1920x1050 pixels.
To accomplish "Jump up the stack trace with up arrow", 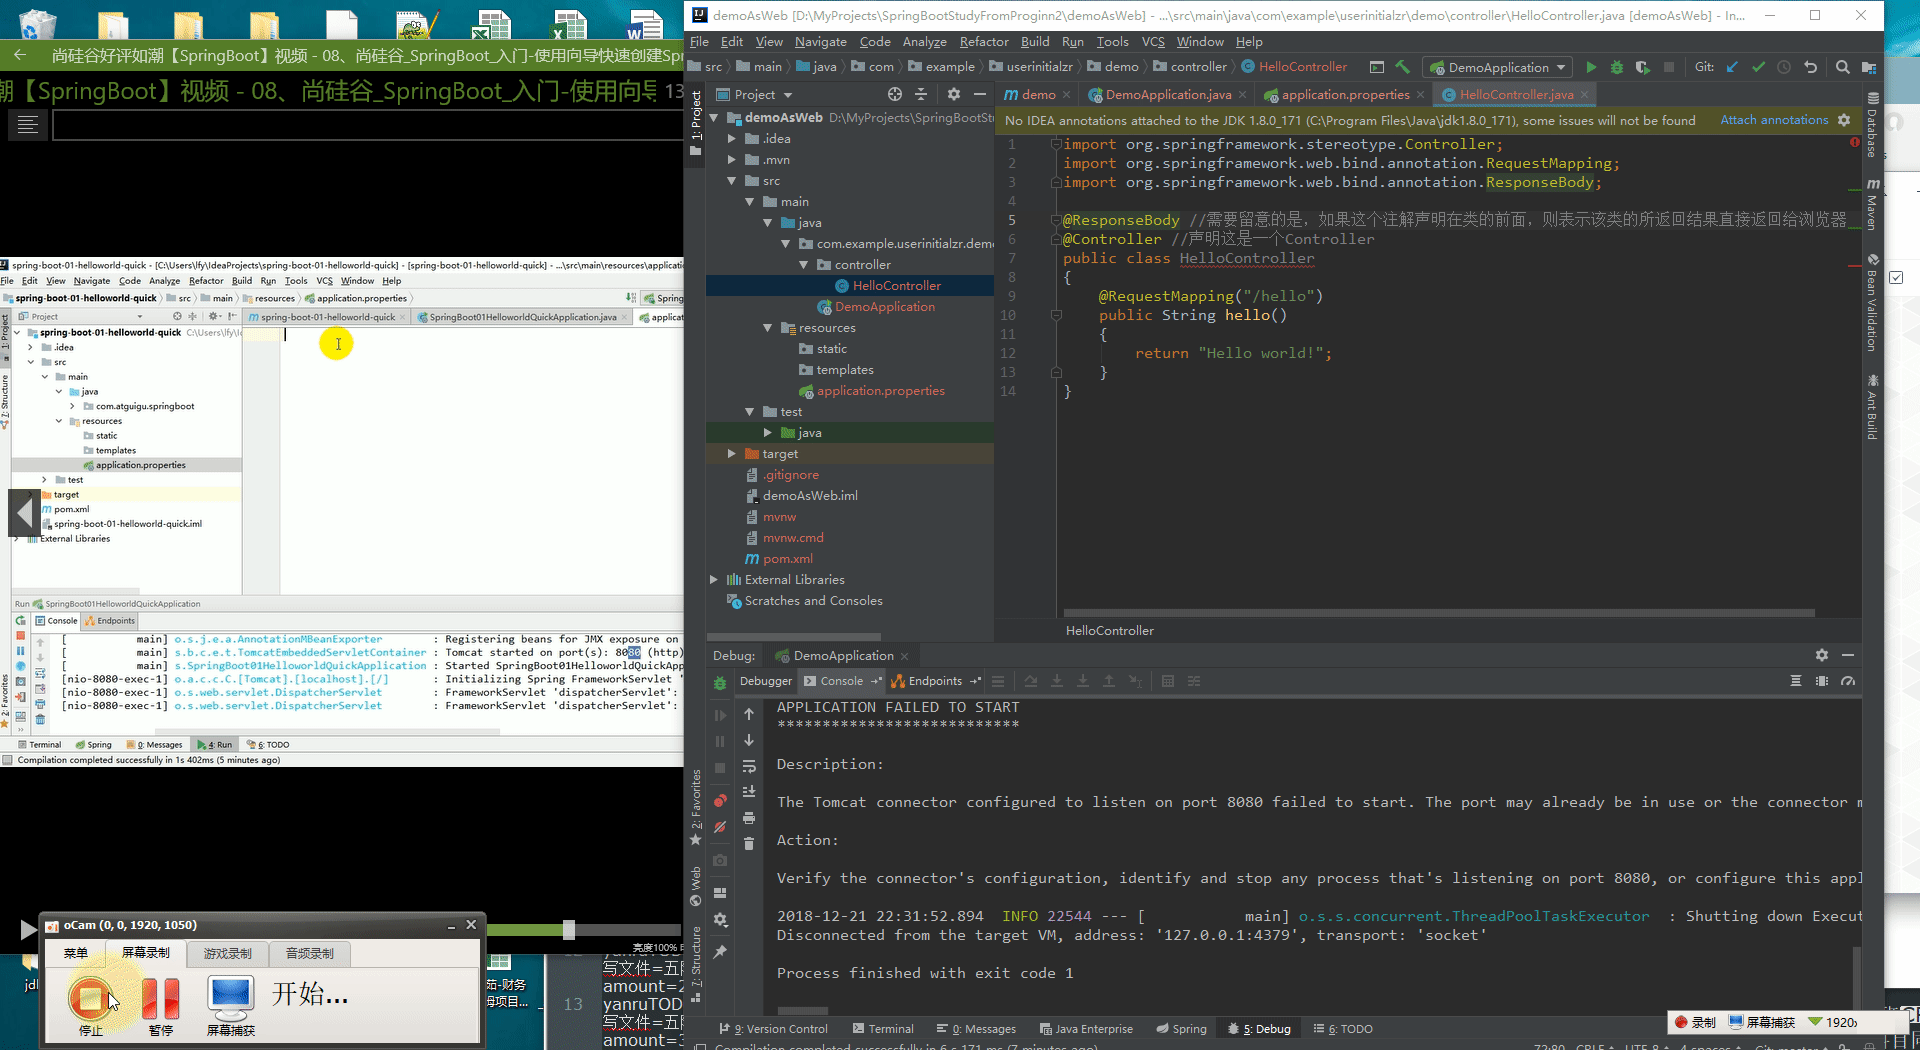I will 749,714.
